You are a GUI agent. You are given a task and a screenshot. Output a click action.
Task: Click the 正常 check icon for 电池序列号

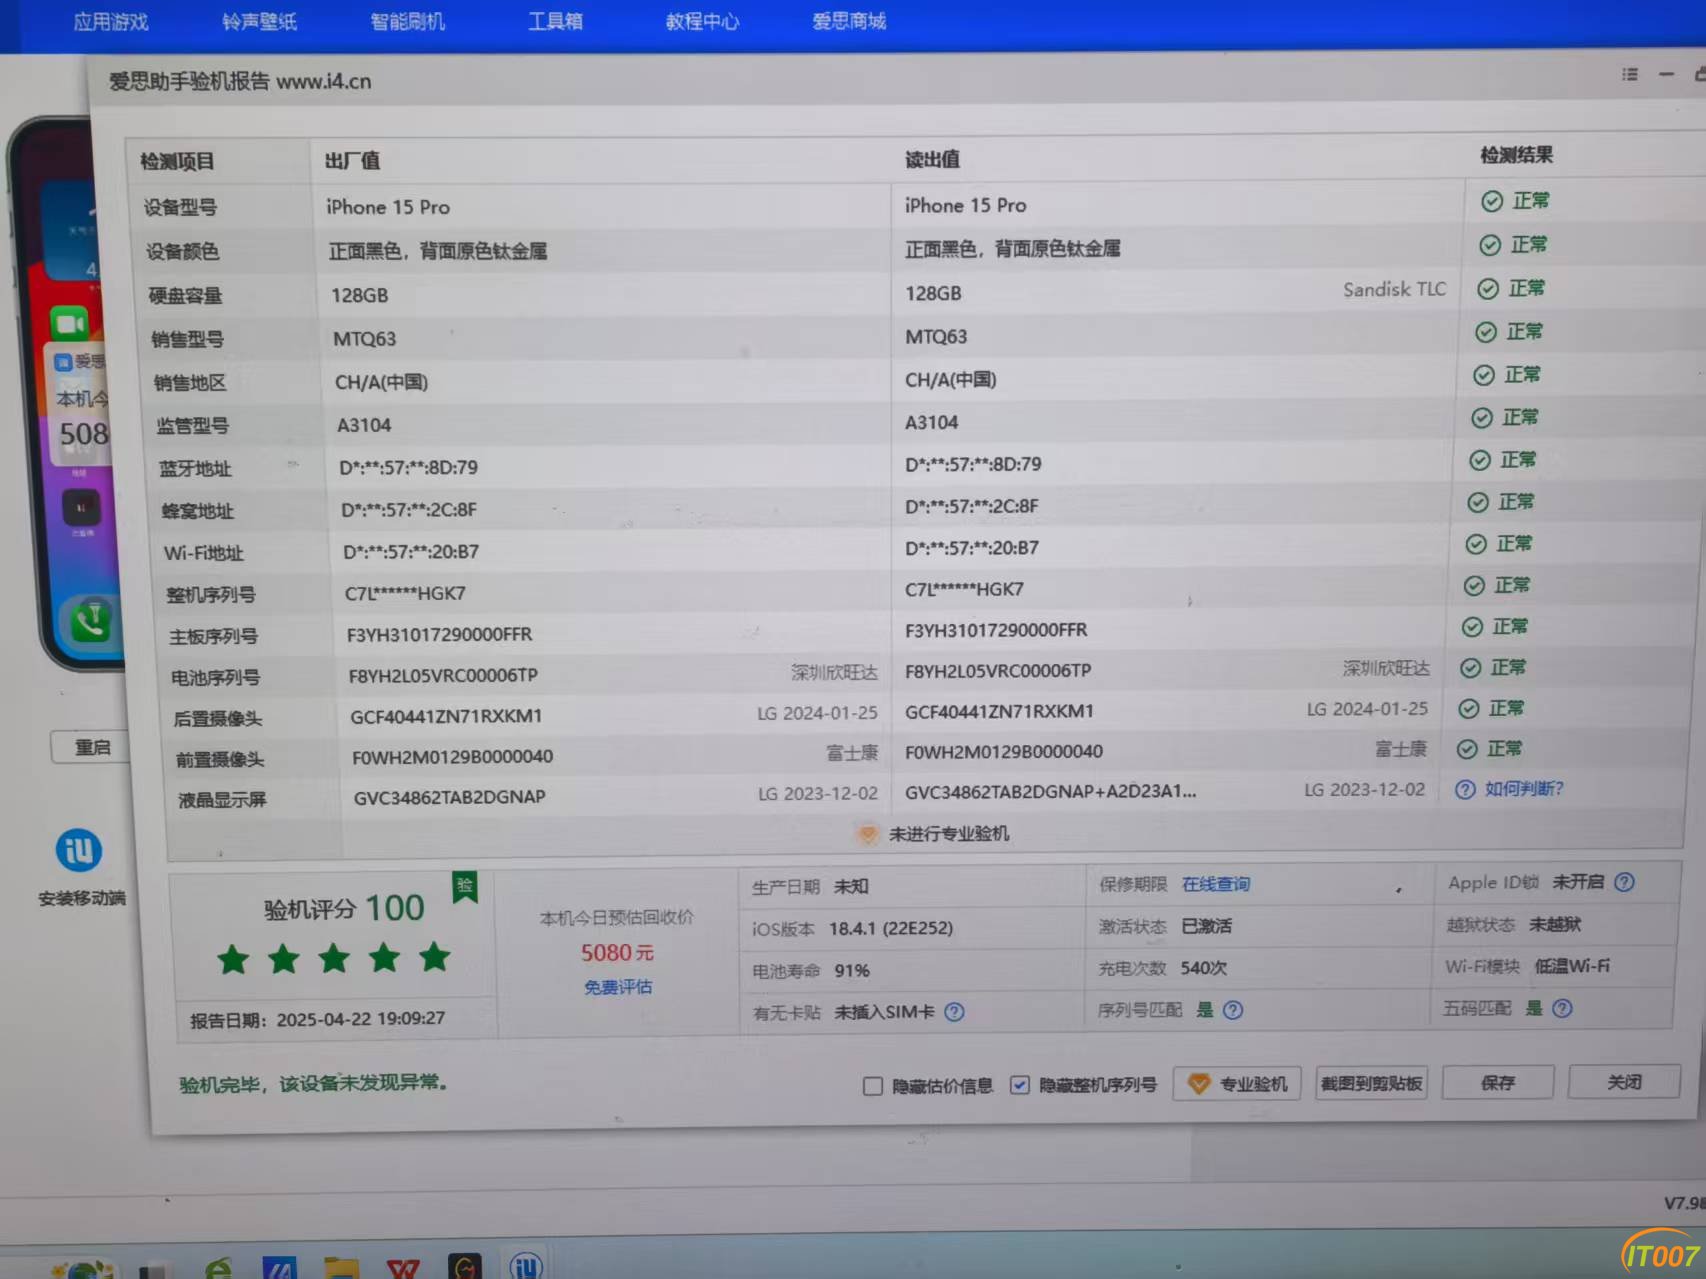(x=1470, y=668)
